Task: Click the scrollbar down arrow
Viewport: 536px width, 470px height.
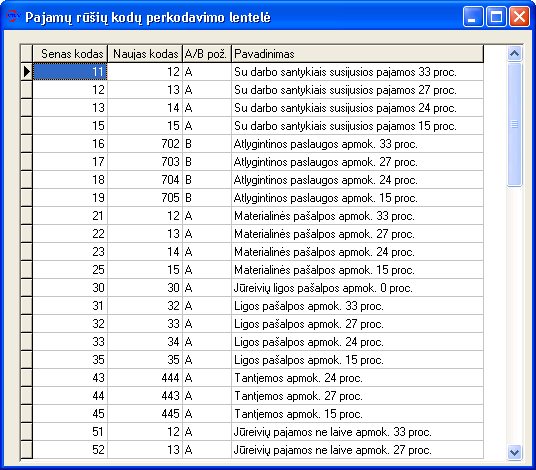Action: (x=514, y=452)
